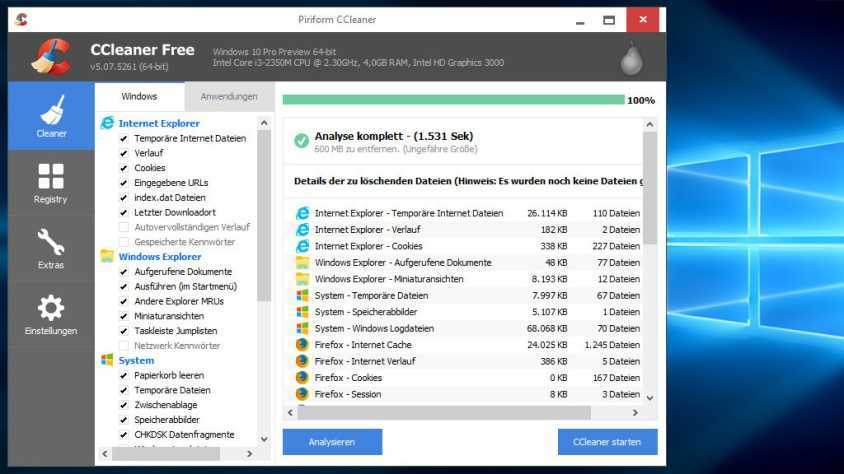Click the CCleaner starten button
844x474 pixels.
tap(607, 442)
